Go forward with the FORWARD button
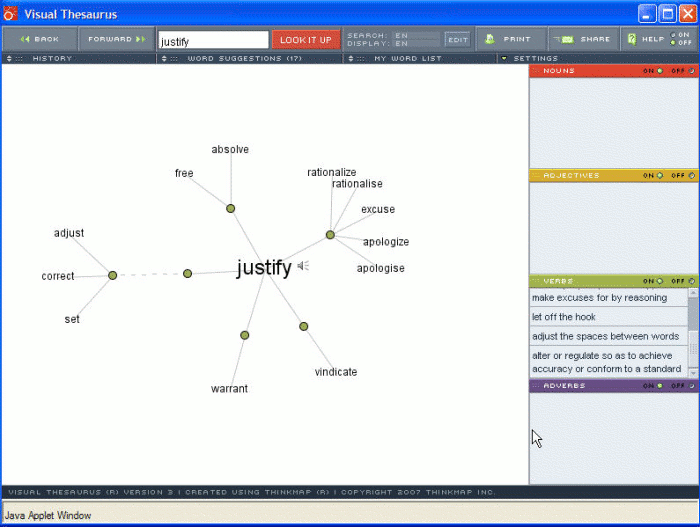The image size is (700, 527). (117, 39)
